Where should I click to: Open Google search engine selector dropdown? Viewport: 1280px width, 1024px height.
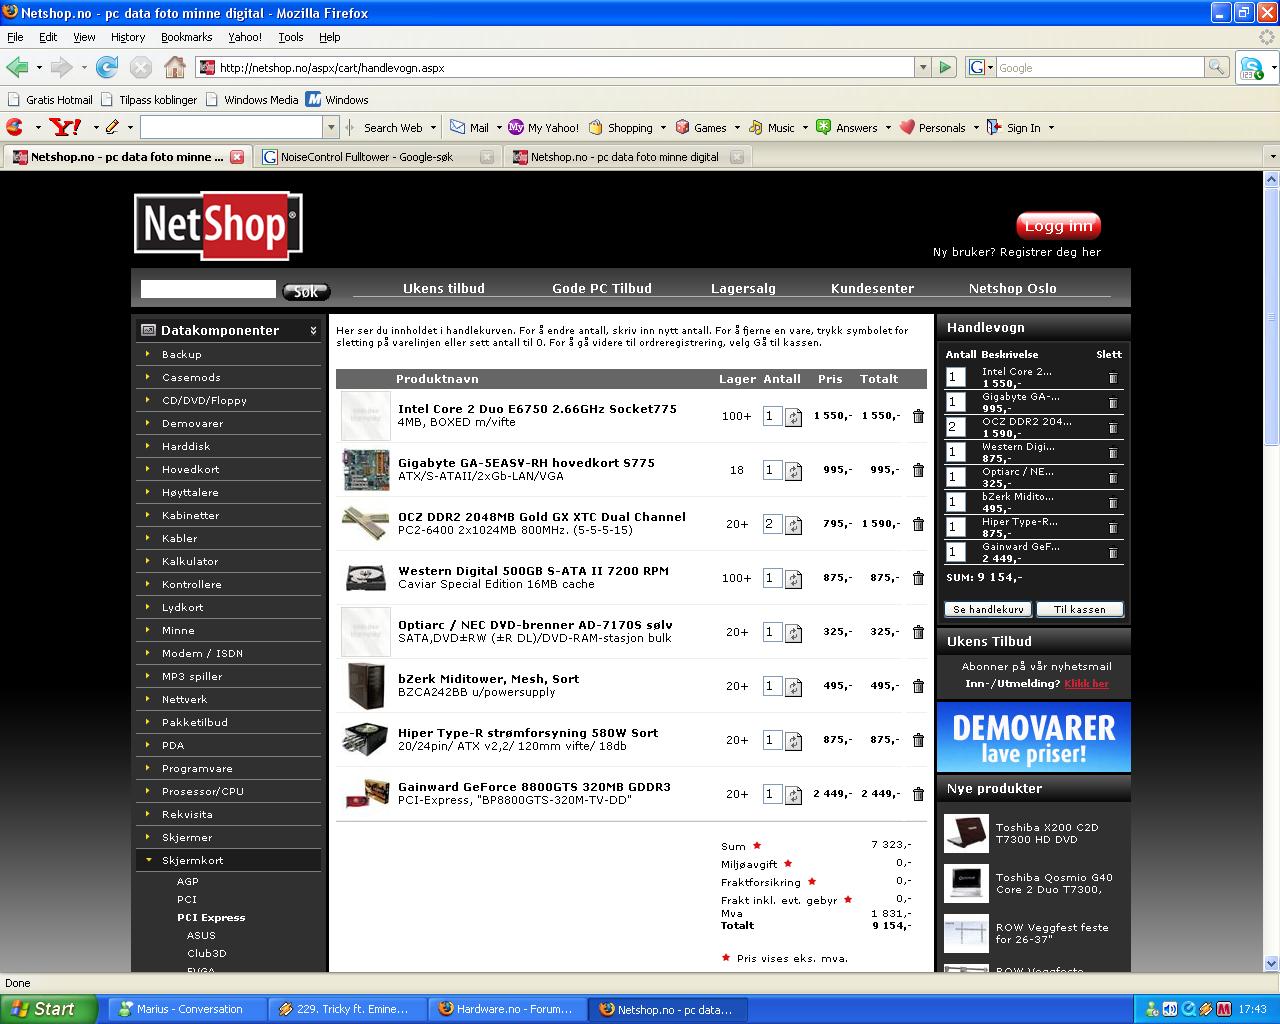coord(990,68)
